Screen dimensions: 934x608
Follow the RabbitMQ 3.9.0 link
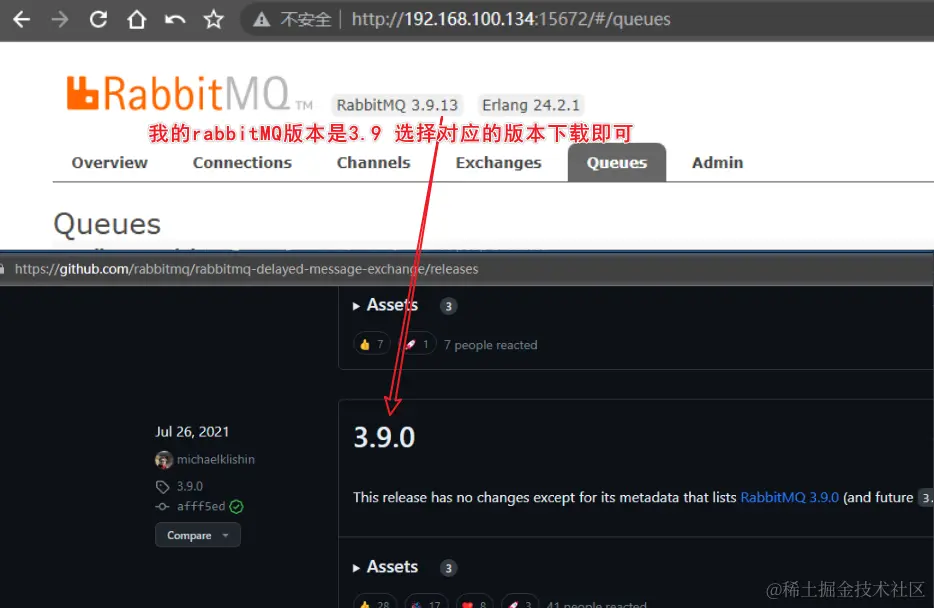coord(789,497)
